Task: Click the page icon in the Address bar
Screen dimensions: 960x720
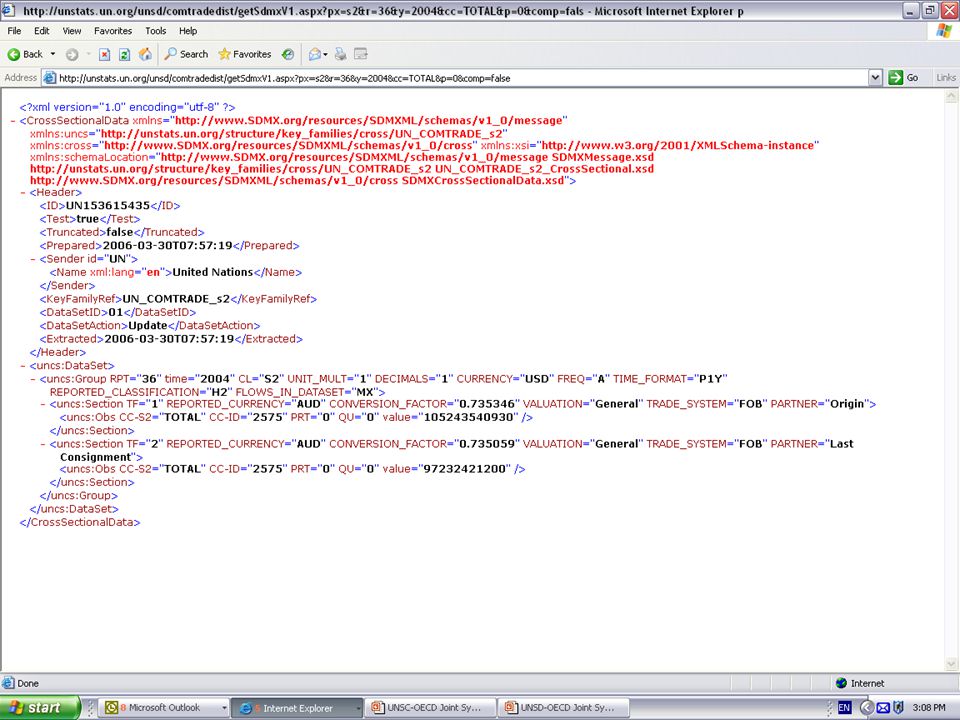Action: tap(50, 78)
